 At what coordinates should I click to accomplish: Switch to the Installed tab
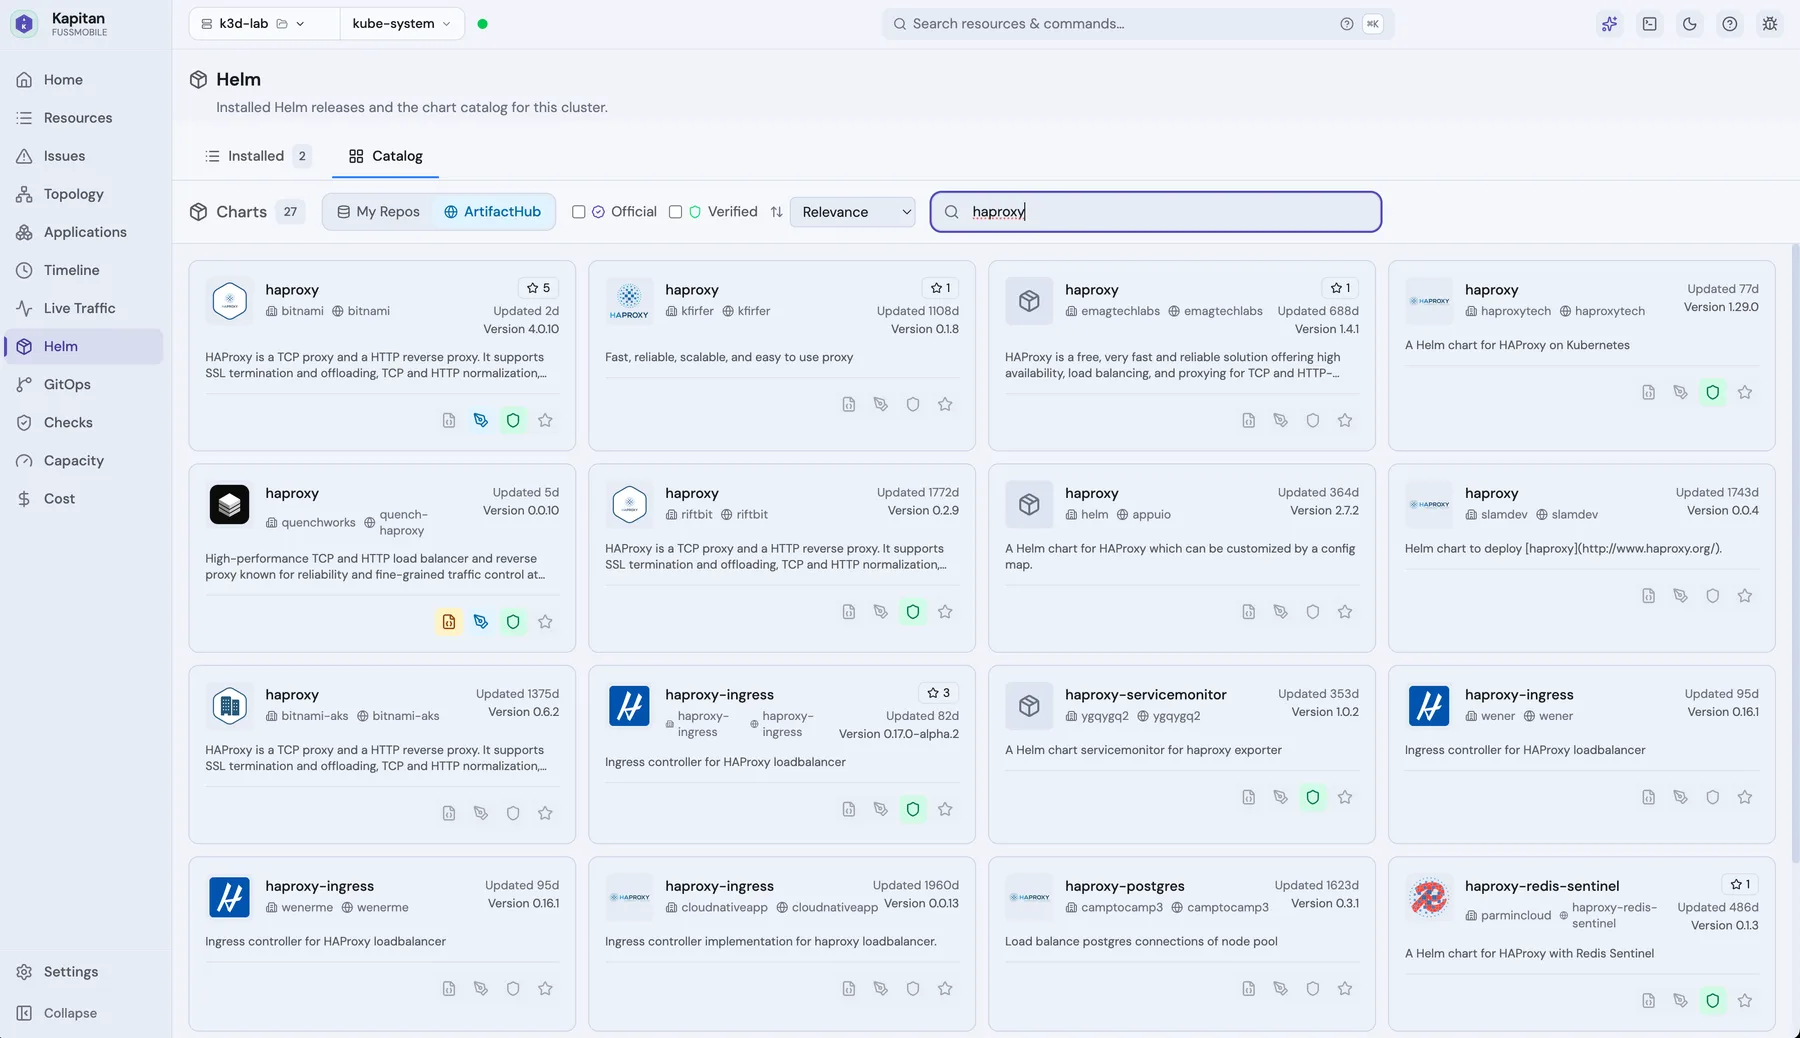[x=258, y=156]
